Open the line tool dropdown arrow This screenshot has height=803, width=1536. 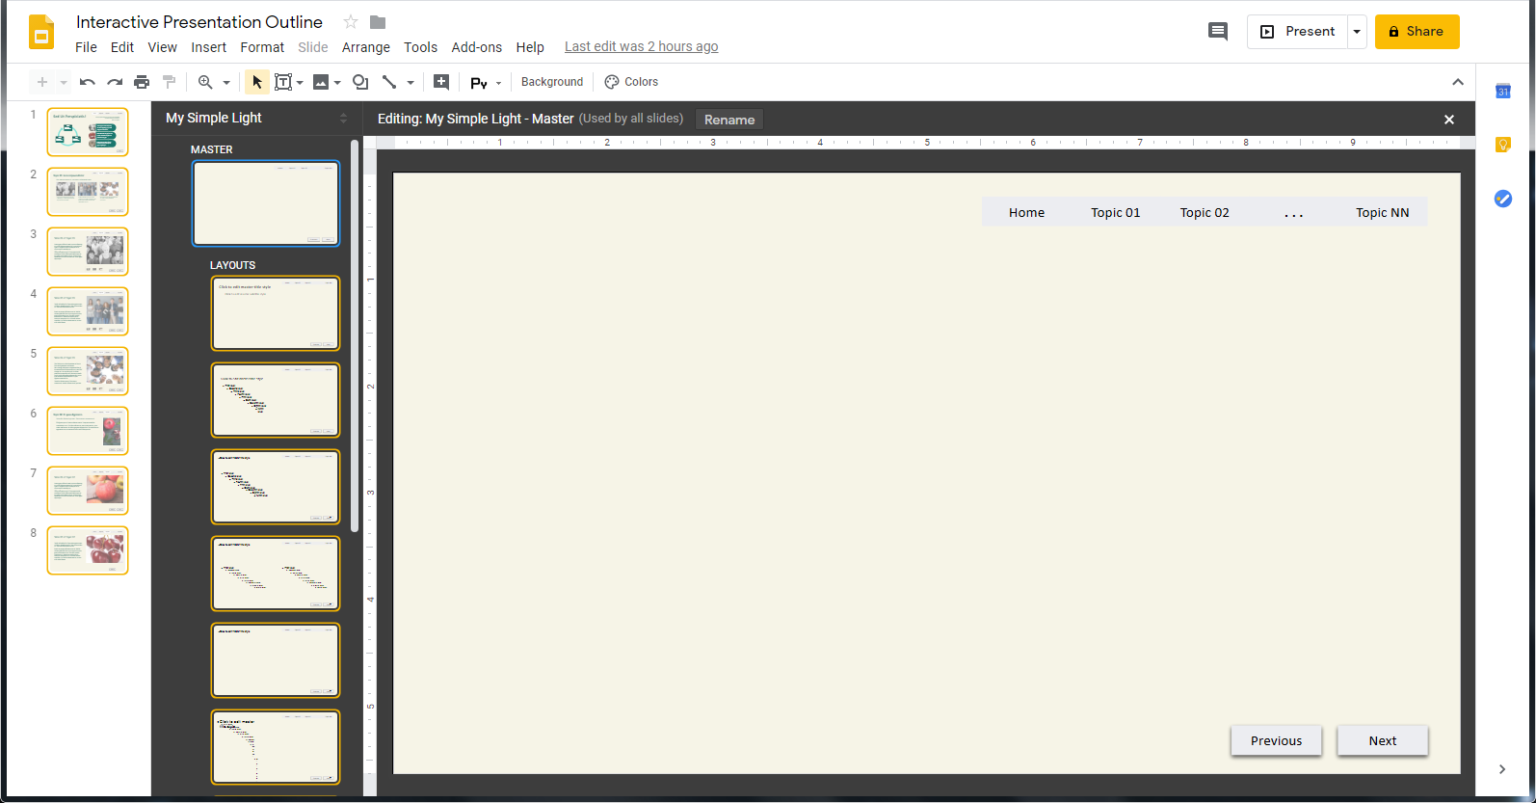[410, 81]
